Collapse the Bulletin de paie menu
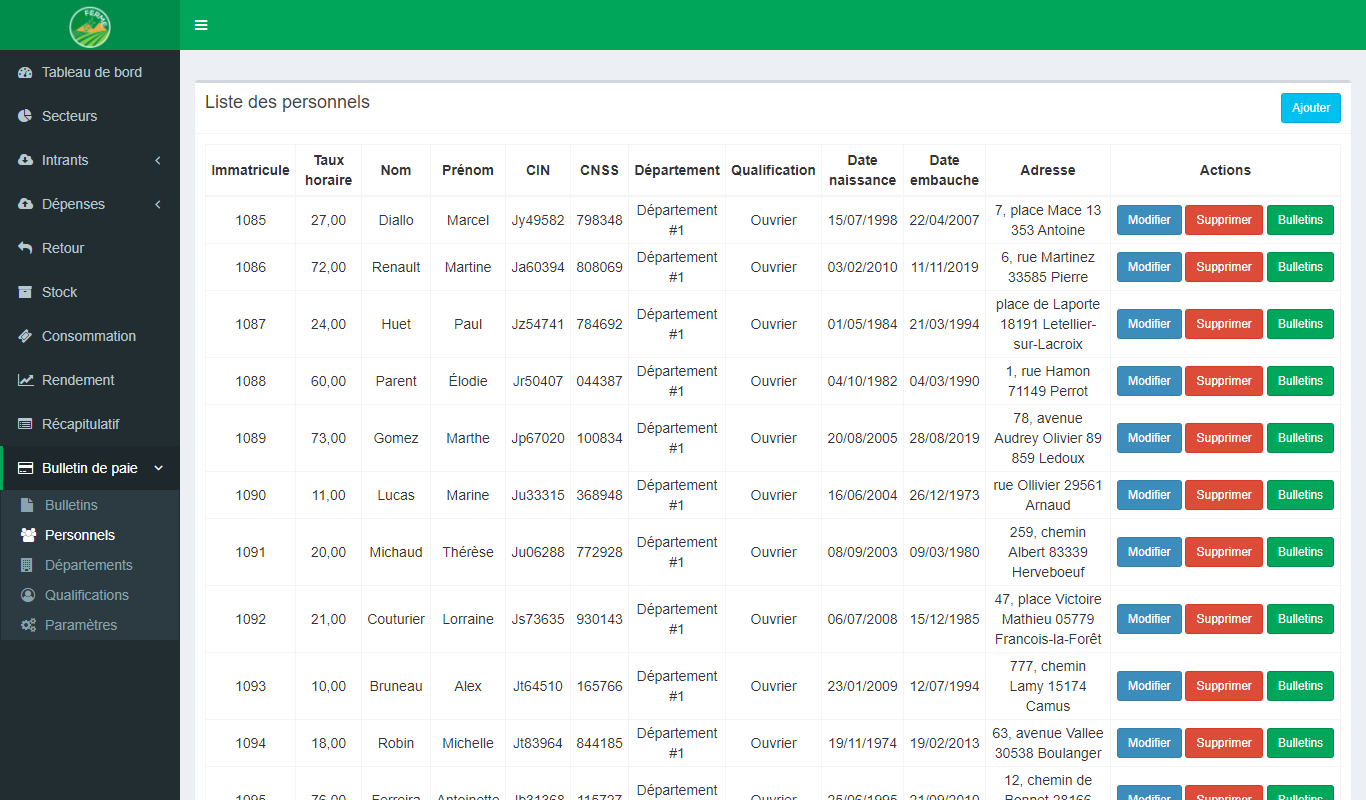 point(158,468)
